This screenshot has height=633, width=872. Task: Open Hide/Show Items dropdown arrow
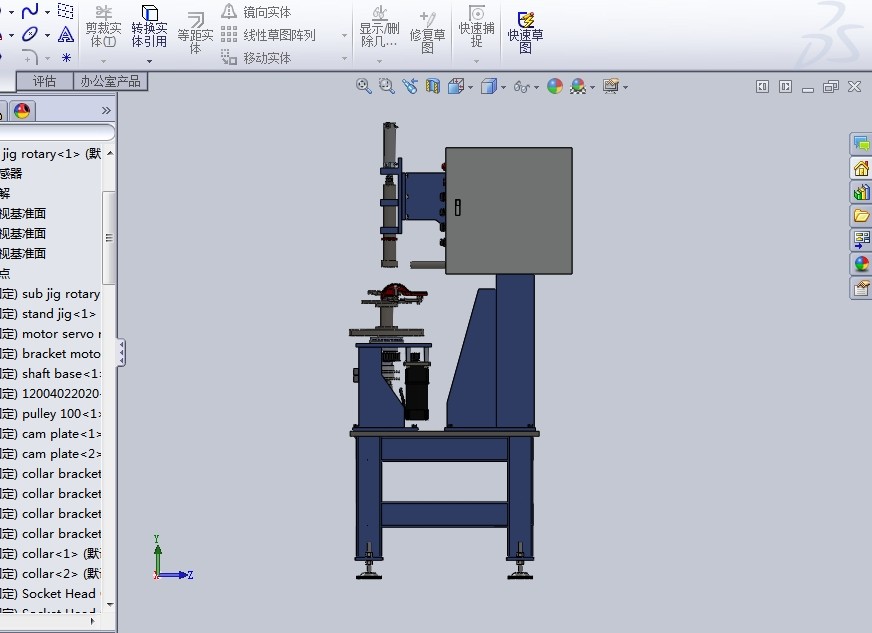536,87
